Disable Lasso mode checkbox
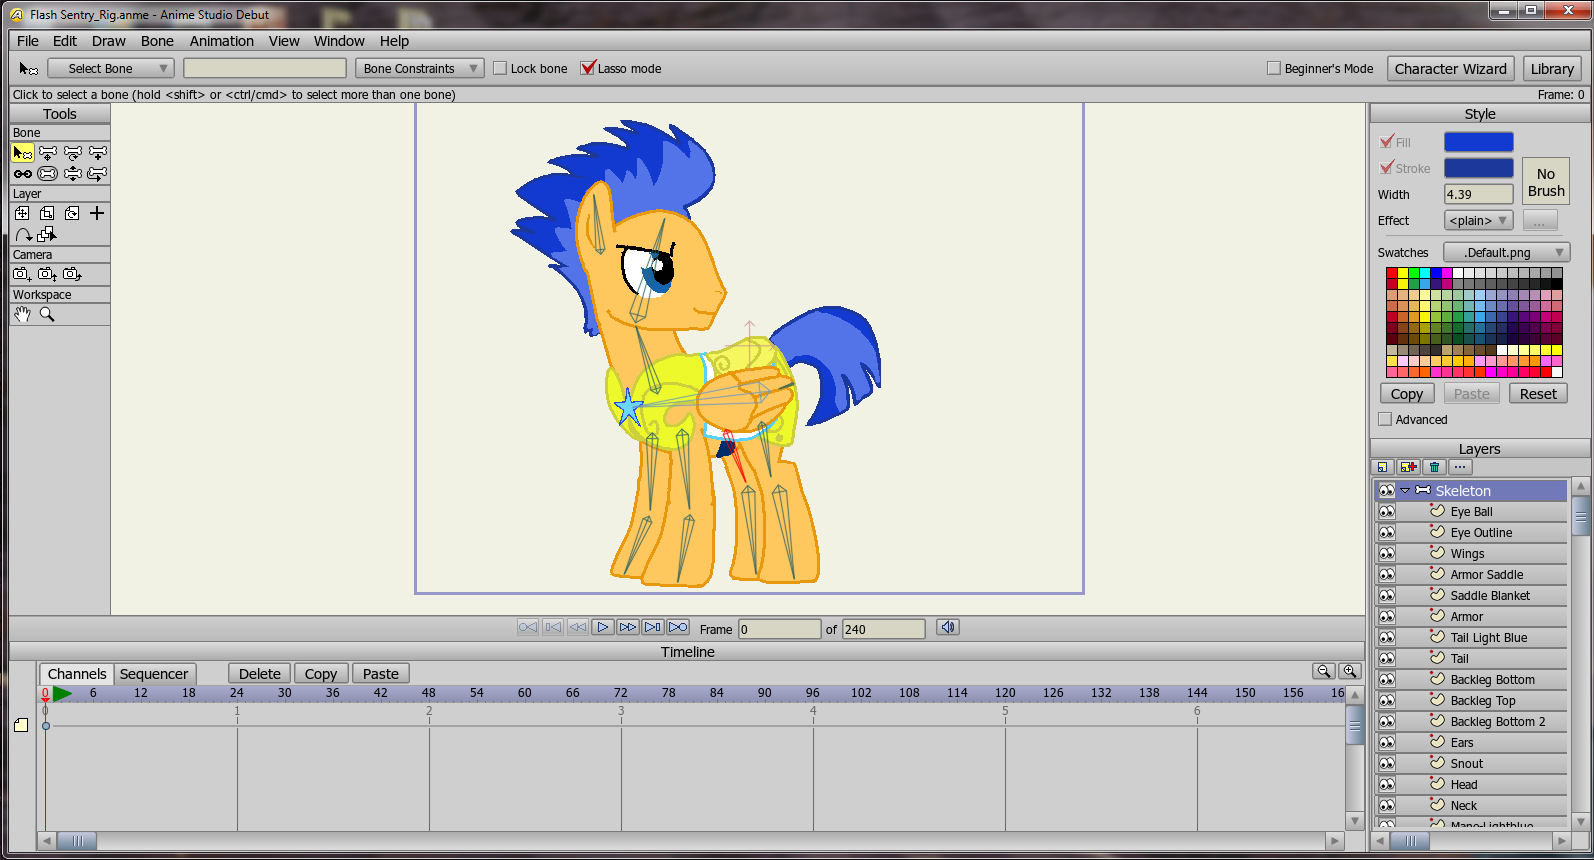 coord(588,68)
